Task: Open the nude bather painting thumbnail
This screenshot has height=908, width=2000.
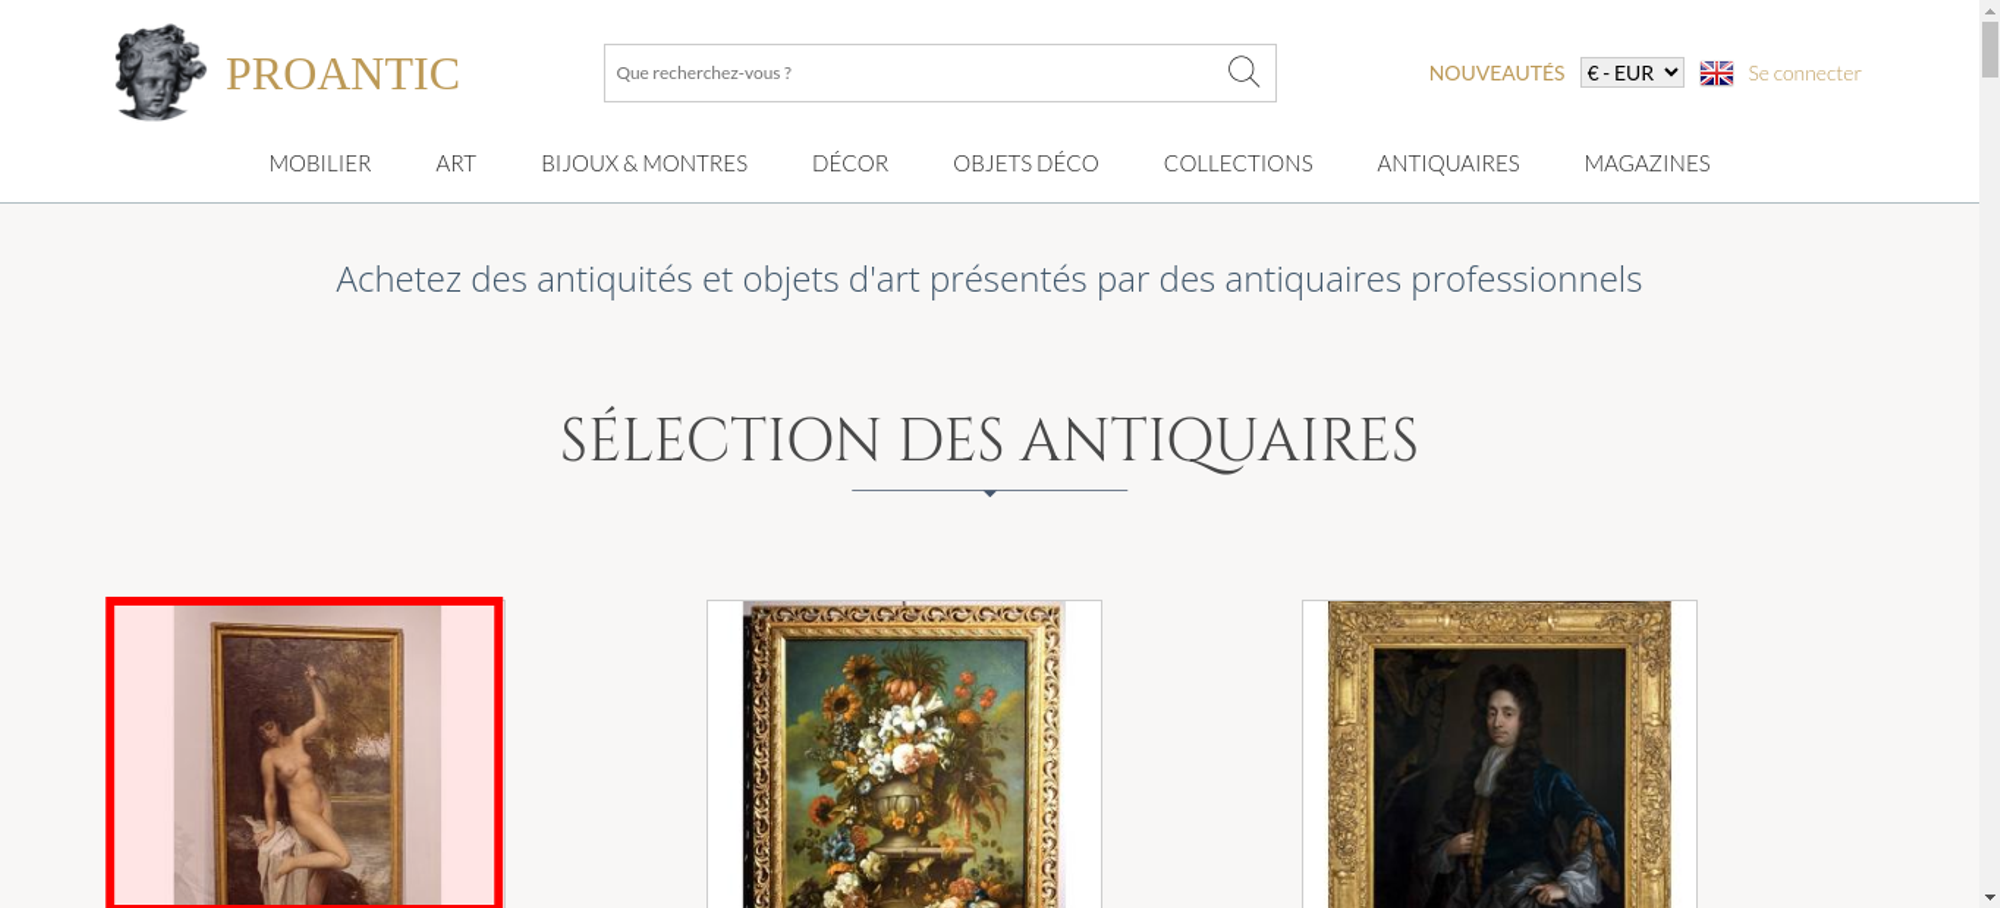Action: 305,753
